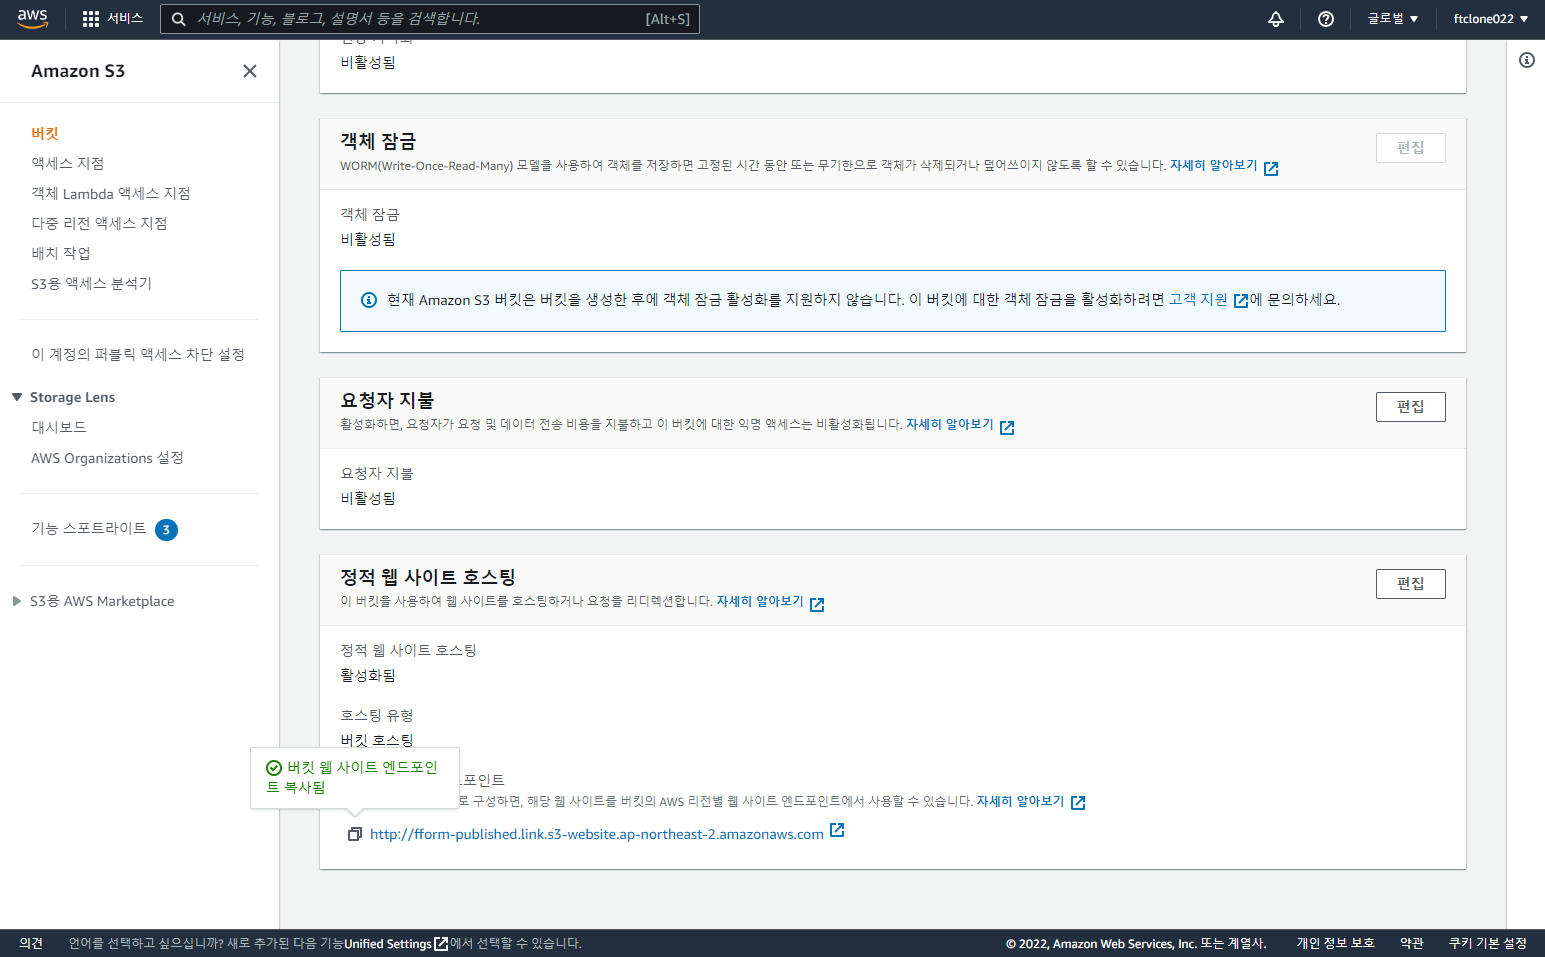The width and height of the screenshot is (1545, 957).
Task: Open the AWS home logo
Action: coord(32,18)
